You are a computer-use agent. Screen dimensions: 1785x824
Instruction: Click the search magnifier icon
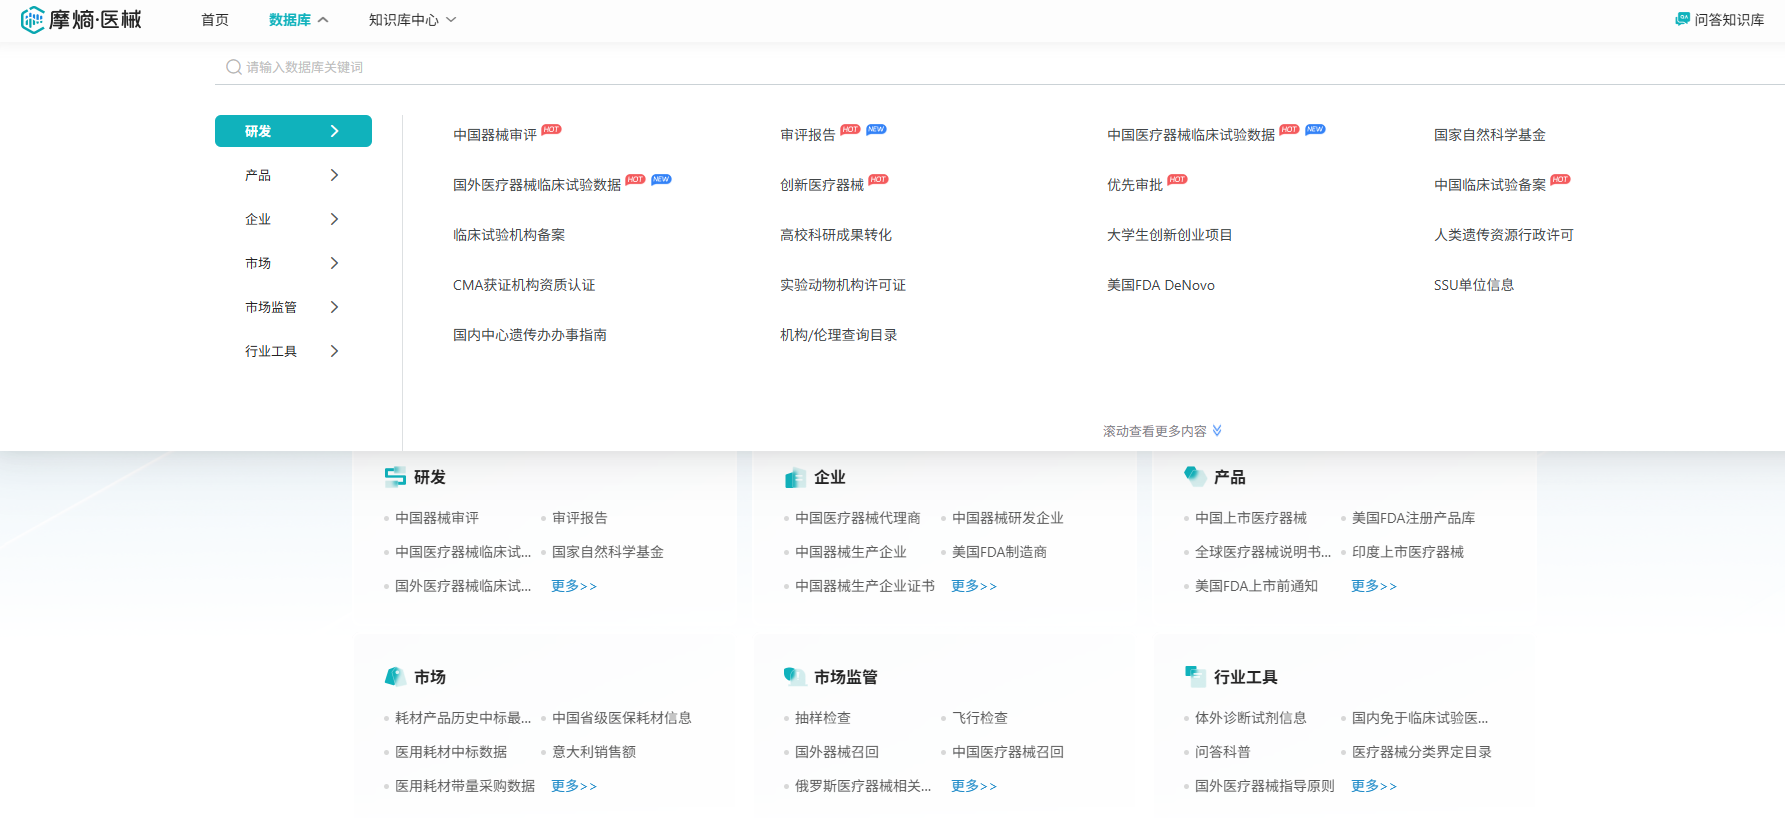233,67
